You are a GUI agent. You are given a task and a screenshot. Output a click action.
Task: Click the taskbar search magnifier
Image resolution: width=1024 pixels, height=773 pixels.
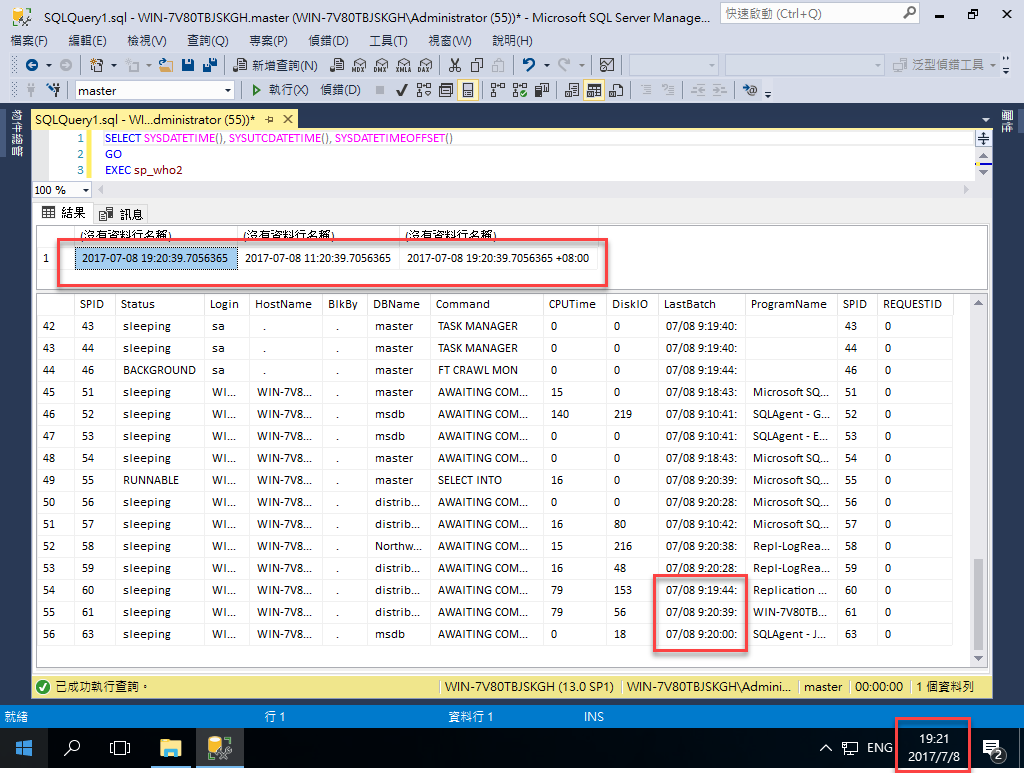(x=72, y=748)
